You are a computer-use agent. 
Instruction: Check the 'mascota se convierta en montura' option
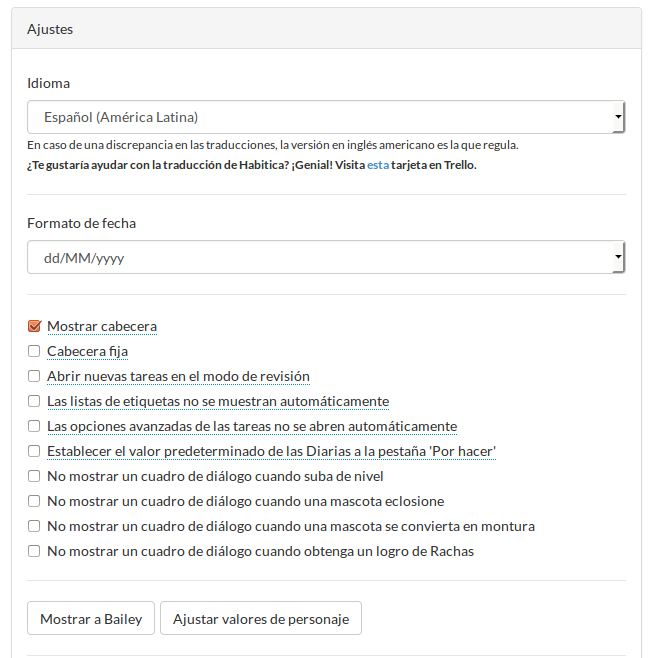[34, 526]
